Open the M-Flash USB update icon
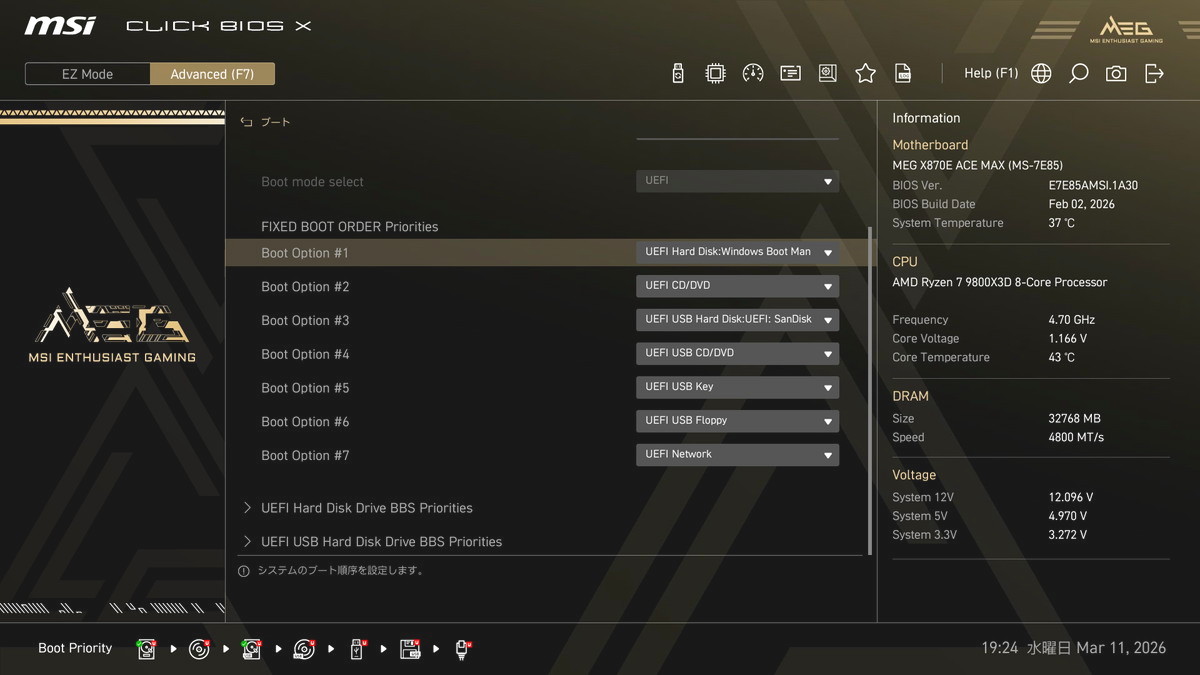The image size is (1200, 675). click(x=678, y=73)
